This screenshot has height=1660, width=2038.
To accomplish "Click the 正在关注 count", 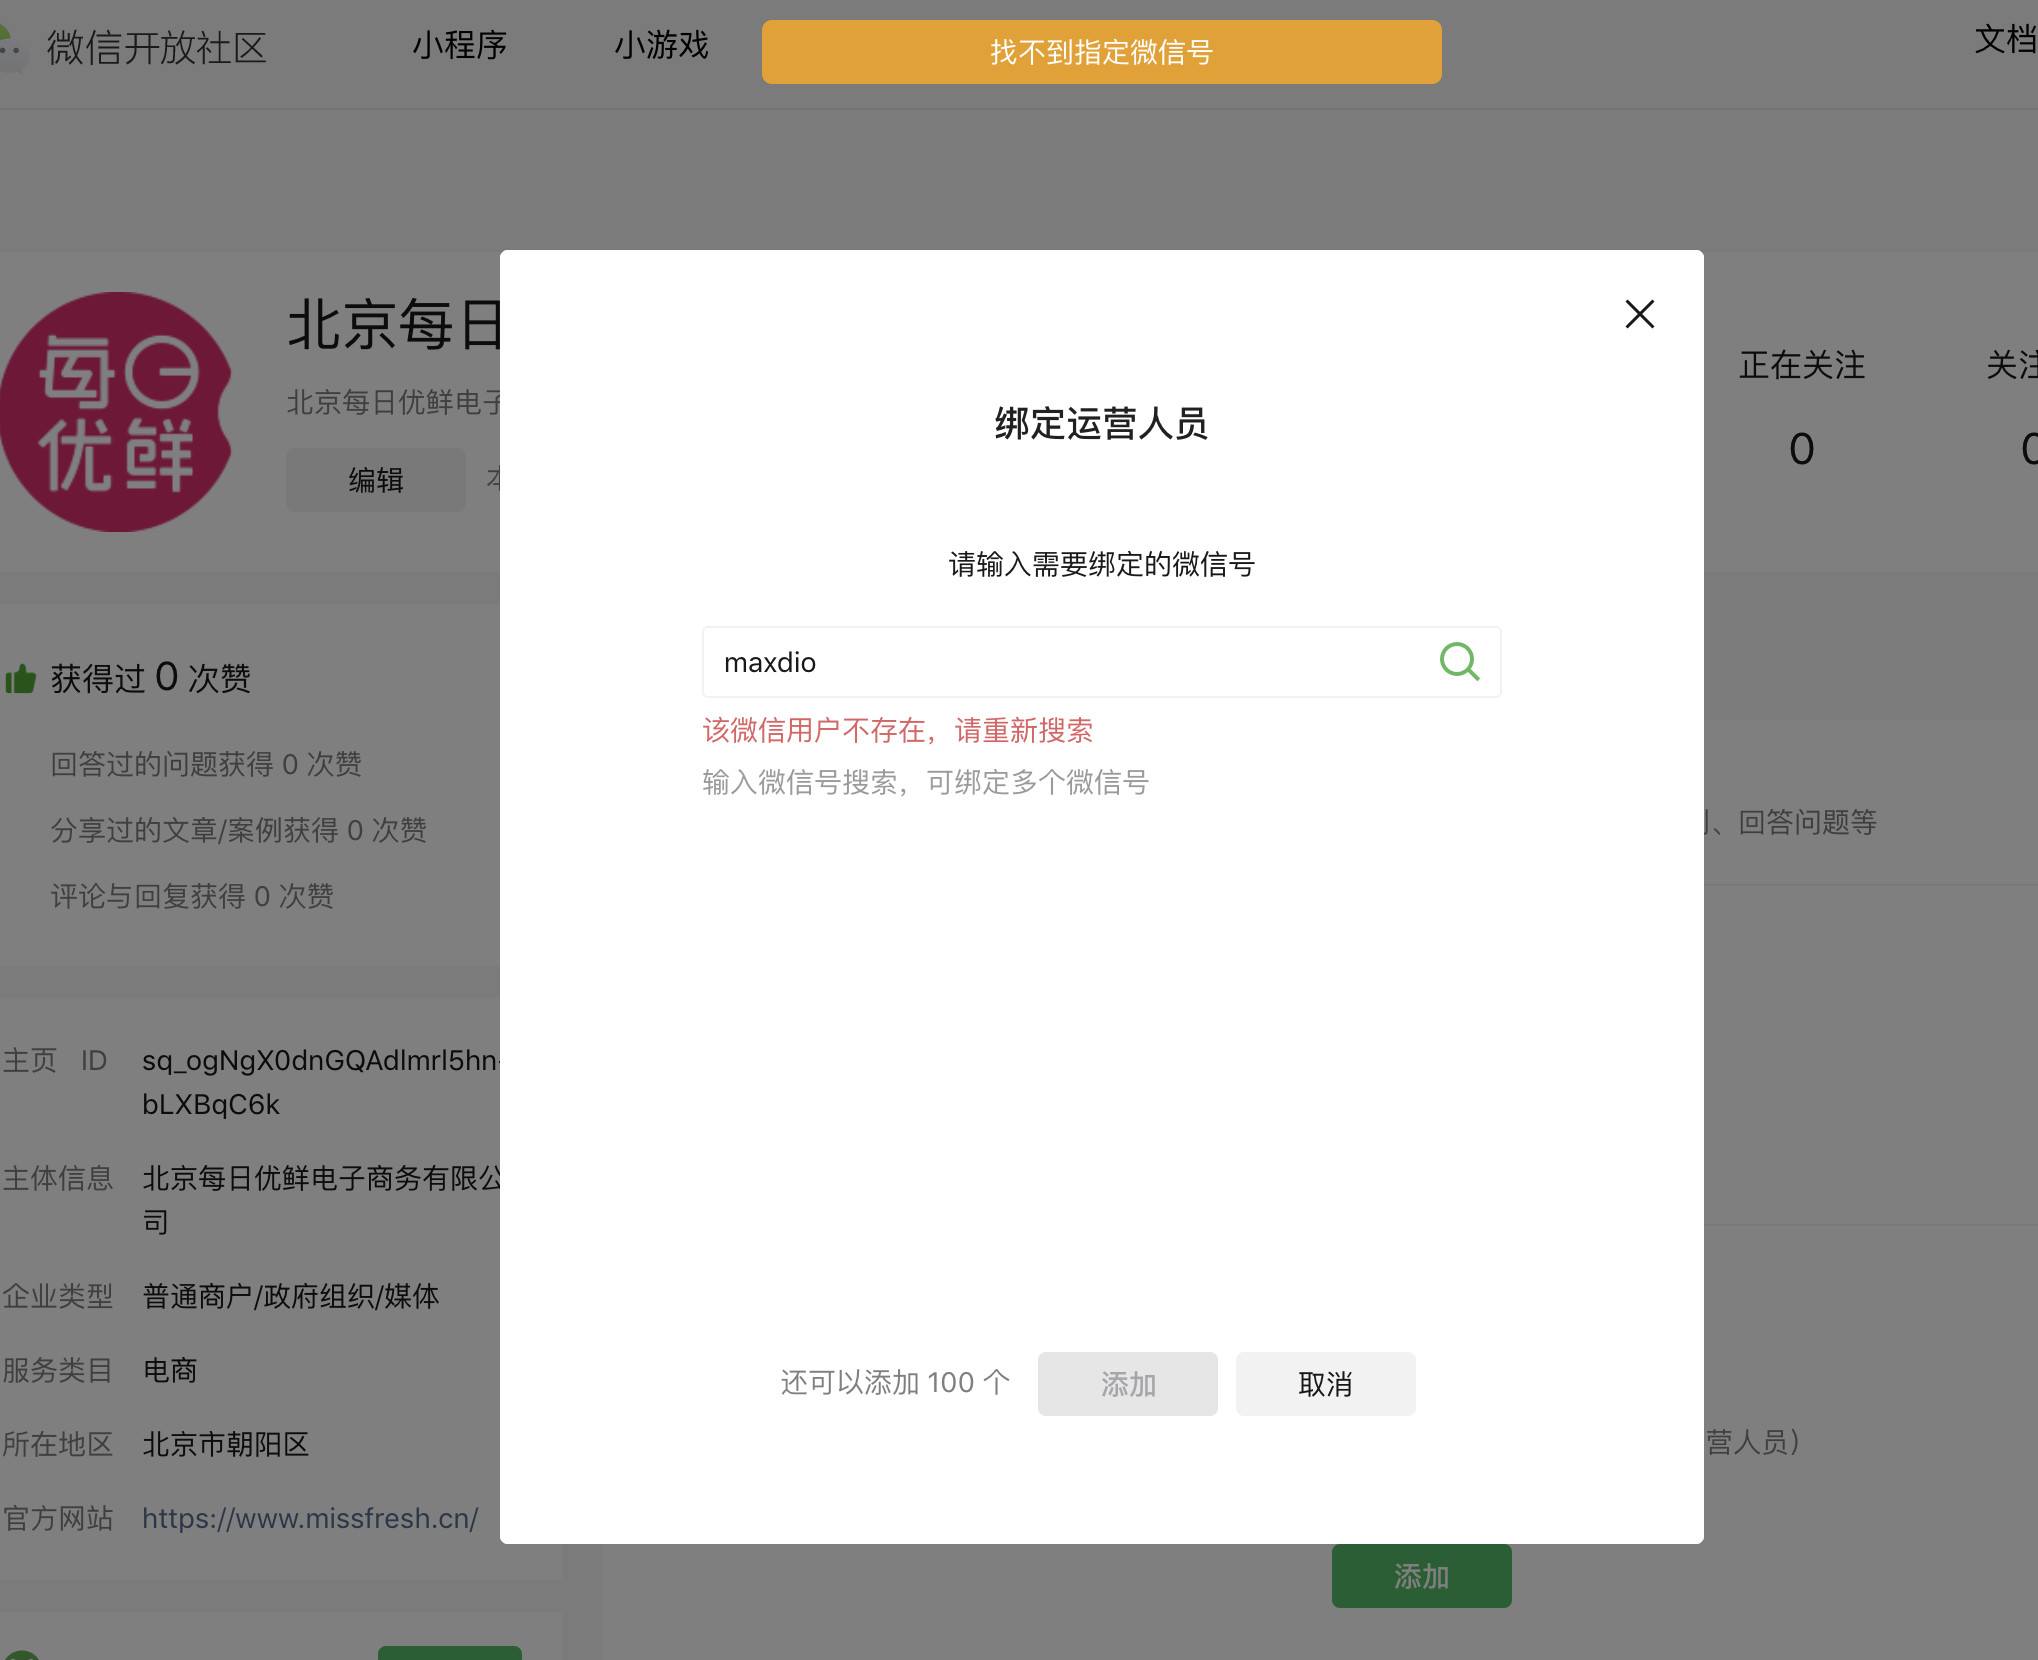I will 1801,449.
